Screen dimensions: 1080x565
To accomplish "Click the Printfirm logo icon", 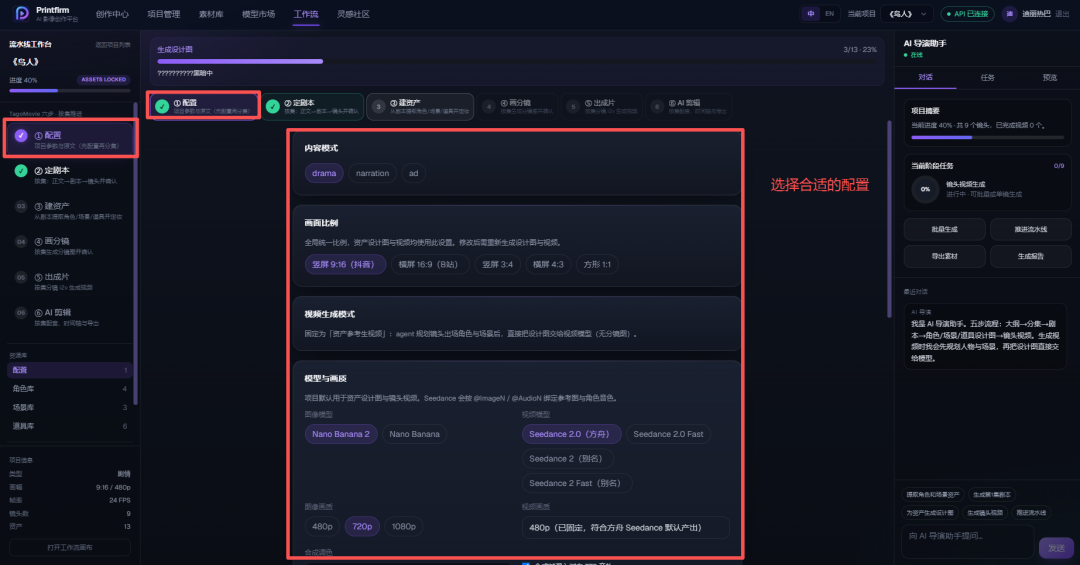I will point(21,13).
